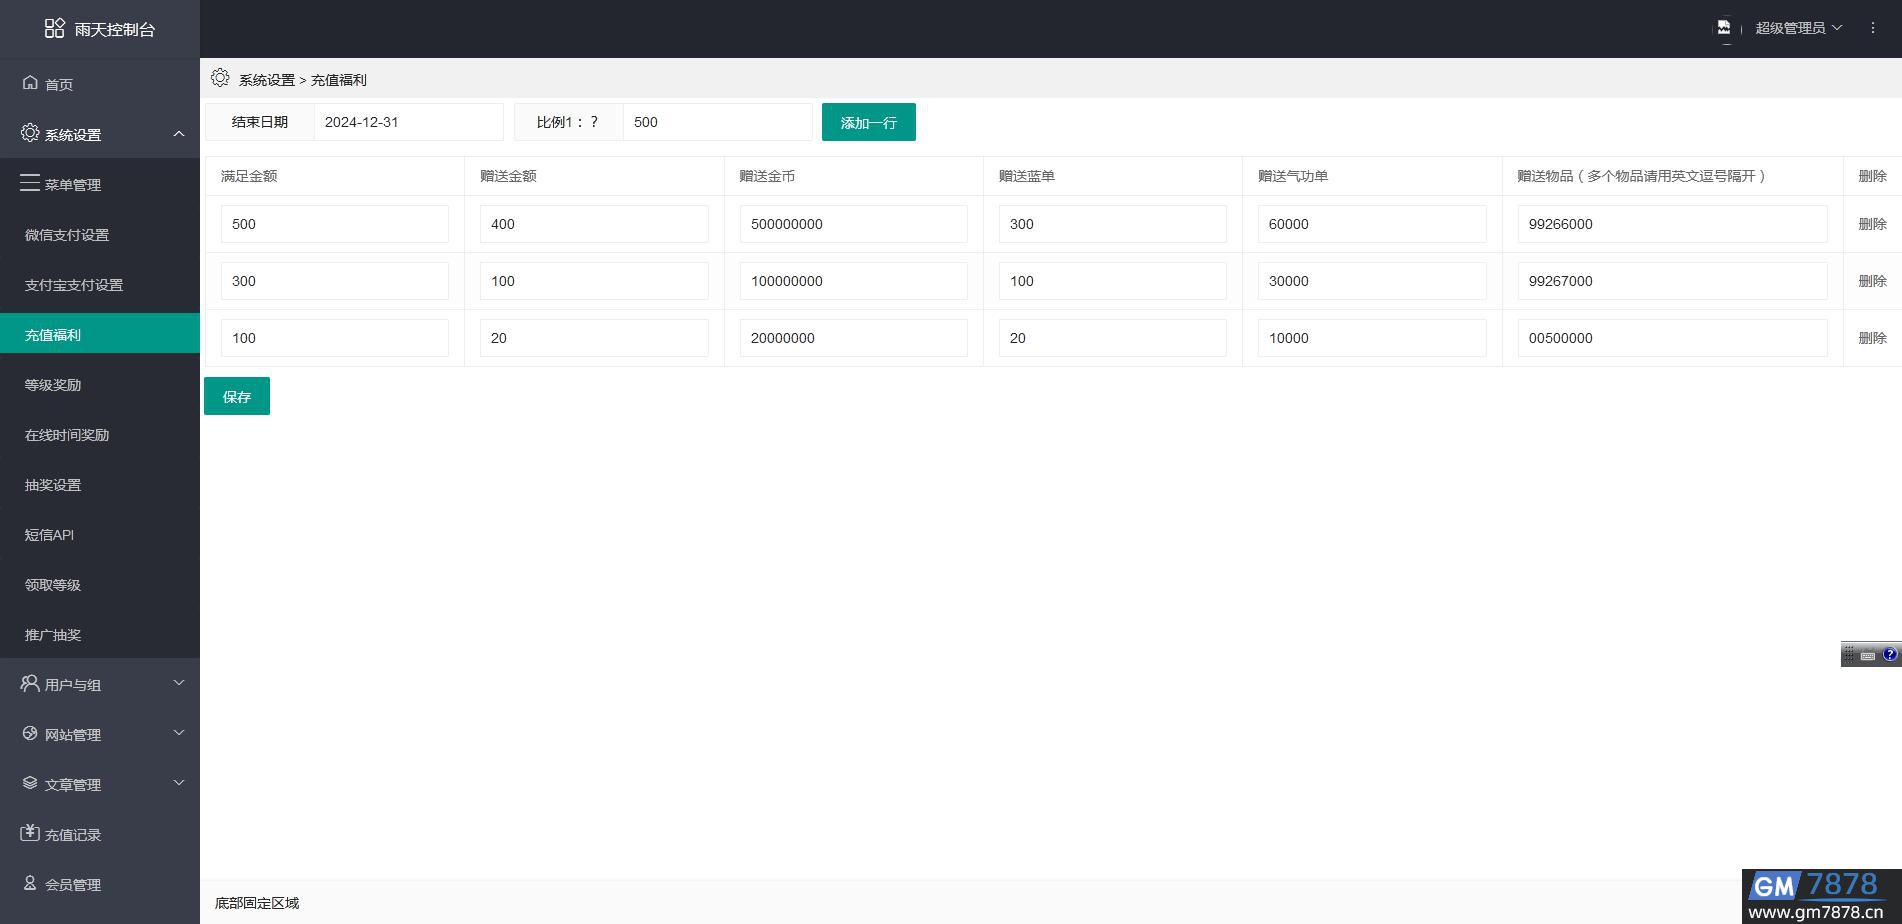Viewport: 1902px width, 924px height.
Task: Click the admin avatar image in header
Action: (x=1724, y=28)
